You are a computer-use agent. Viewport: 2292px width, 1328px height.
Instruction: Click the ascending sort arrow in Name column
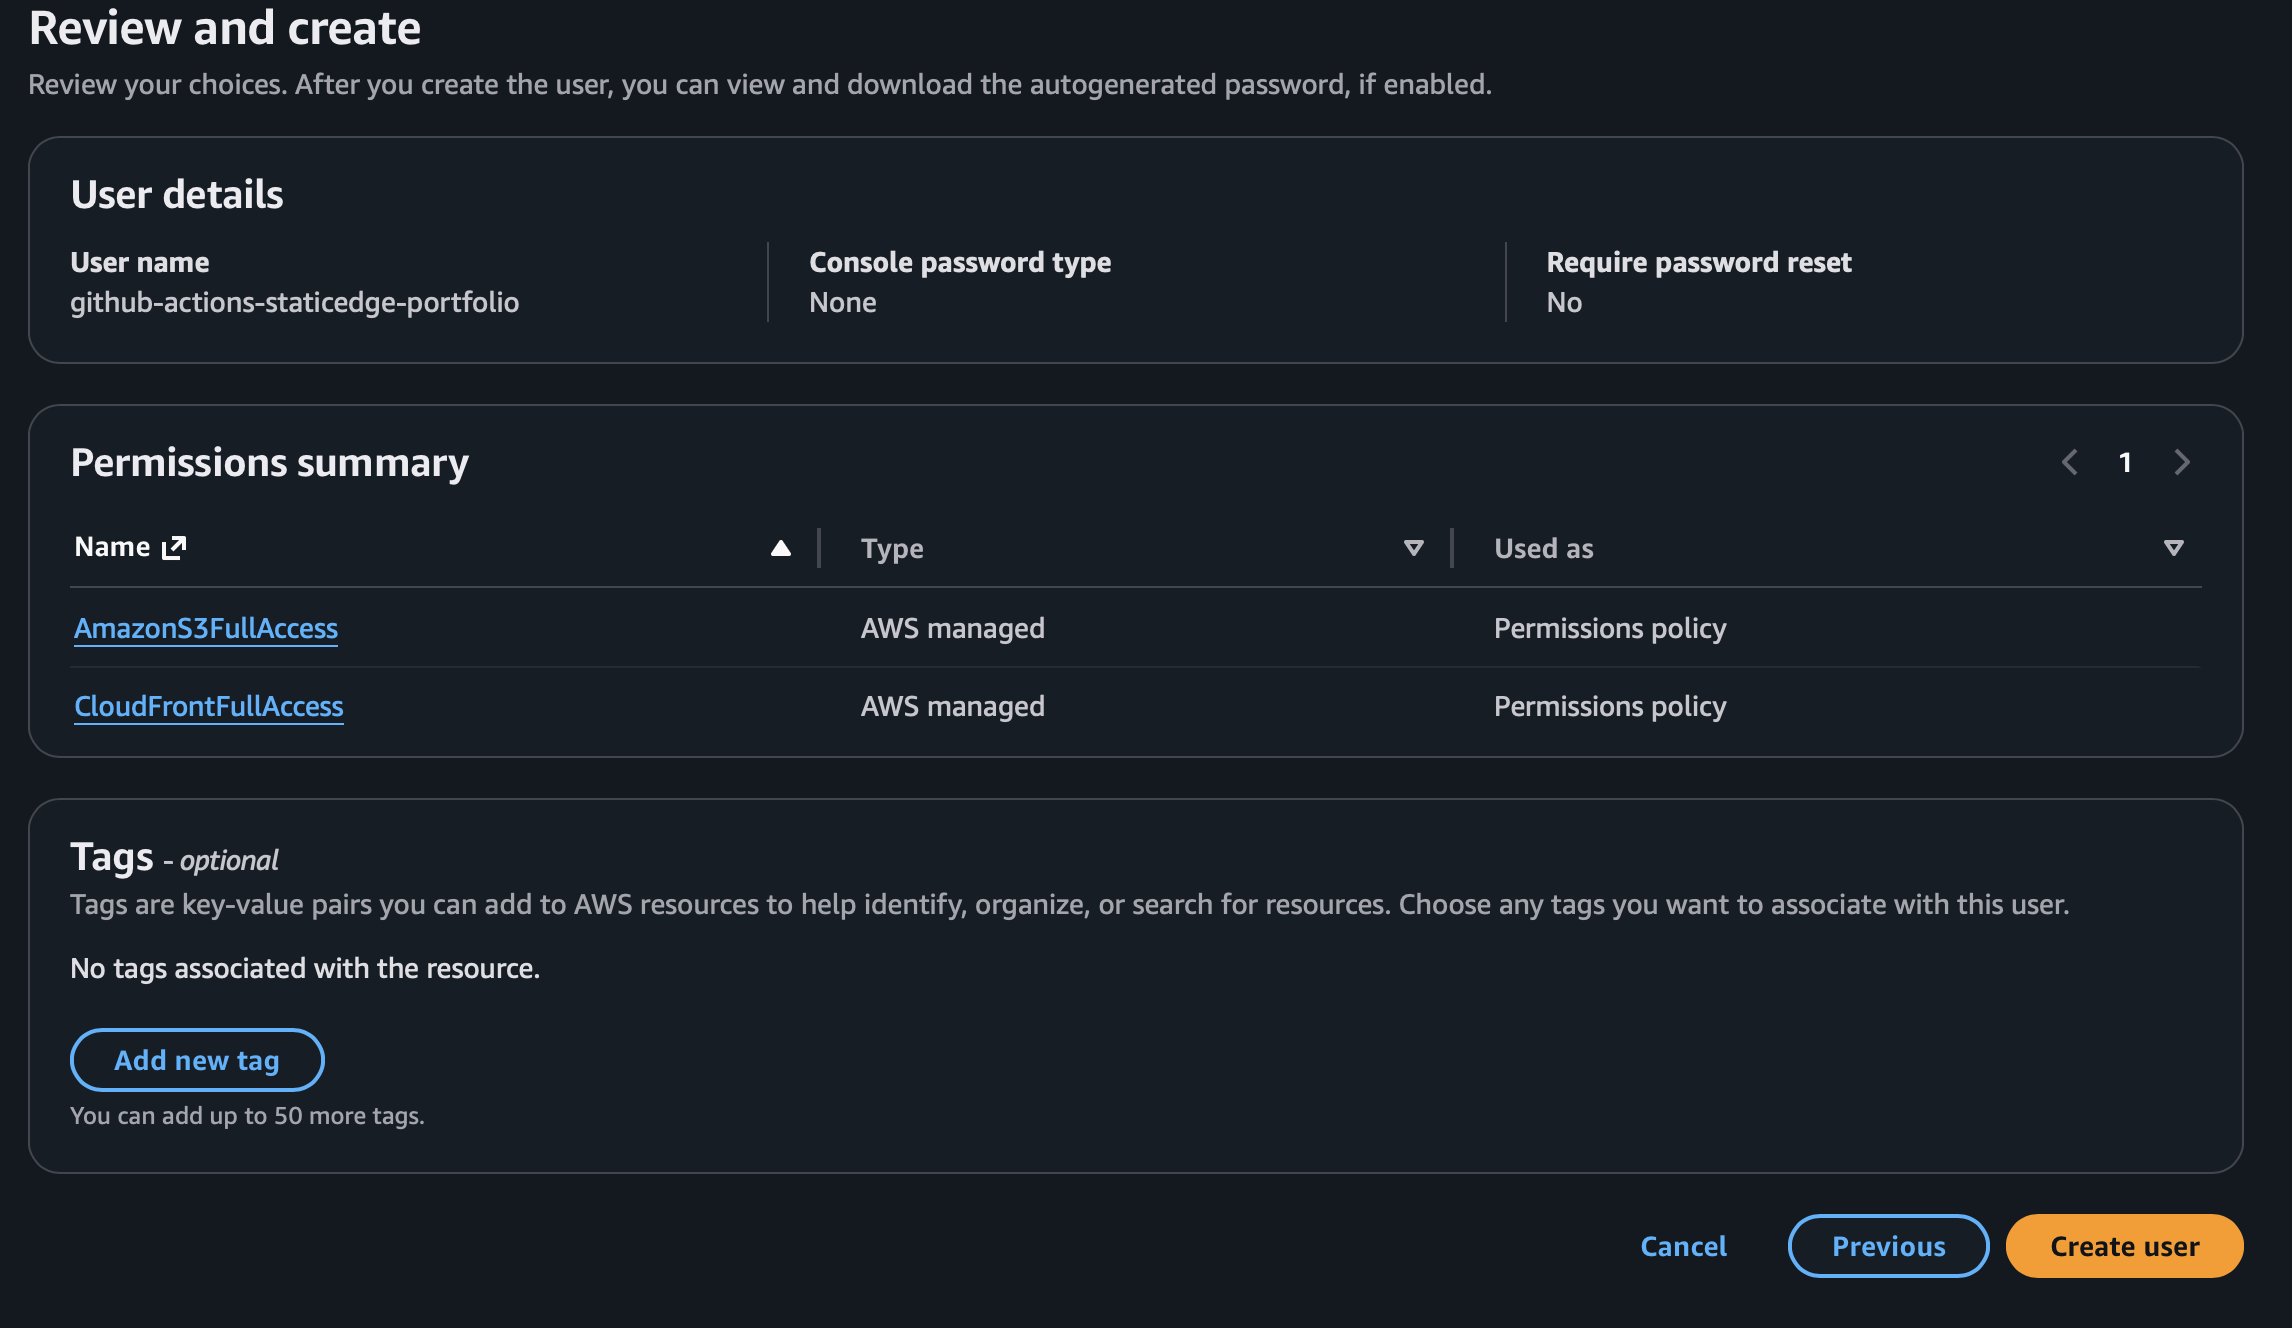coord(781,548)
